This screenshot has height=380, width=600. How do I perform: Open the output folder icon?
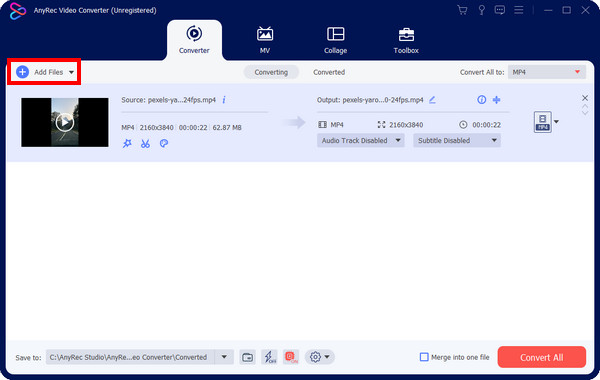(248, 357)
